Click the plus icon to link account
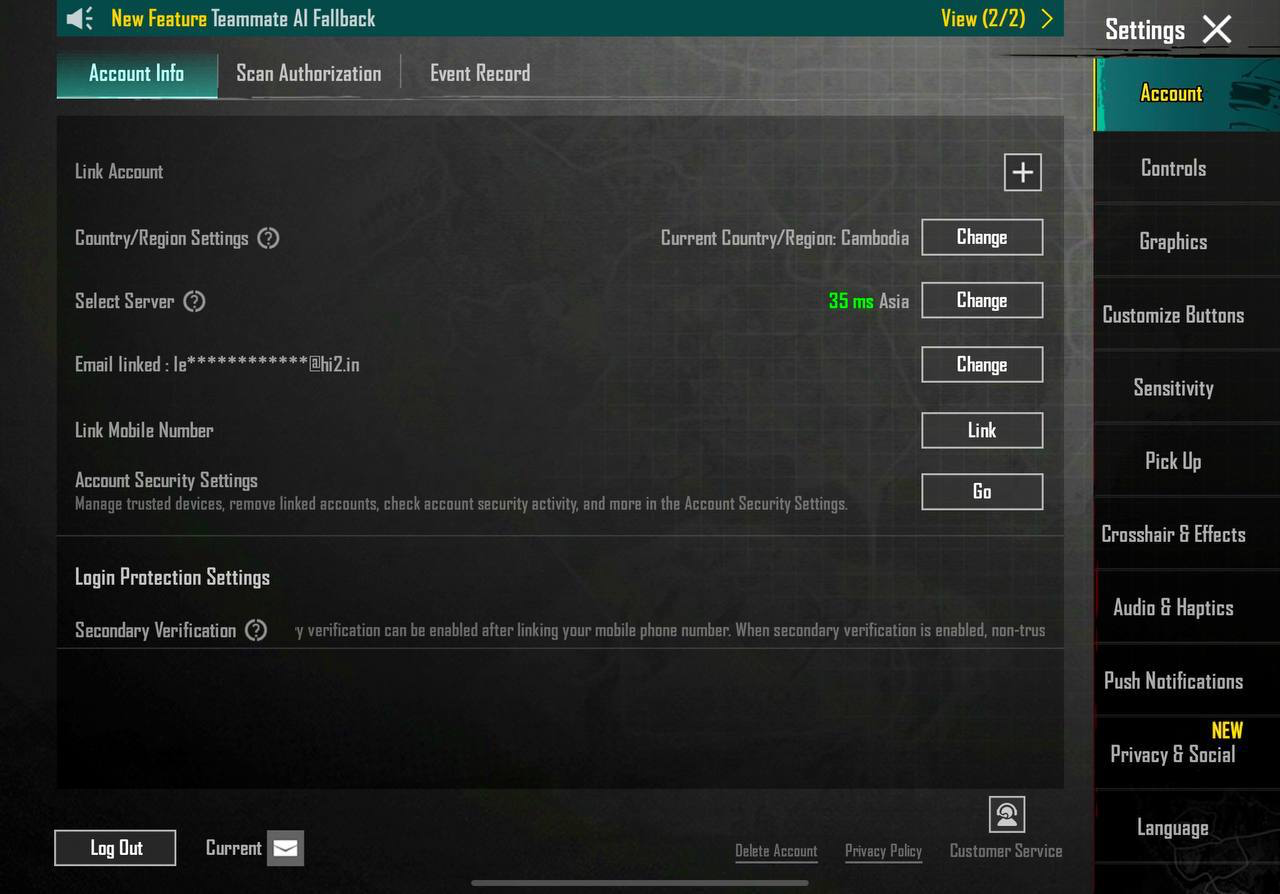The image size is (1280, 894). coord(1022,172)
